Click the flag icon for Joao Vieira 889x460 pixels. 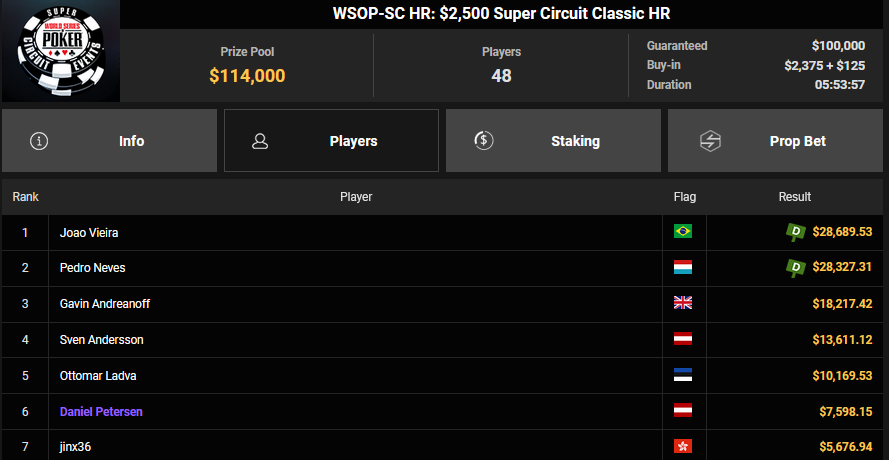click(683, 232)
